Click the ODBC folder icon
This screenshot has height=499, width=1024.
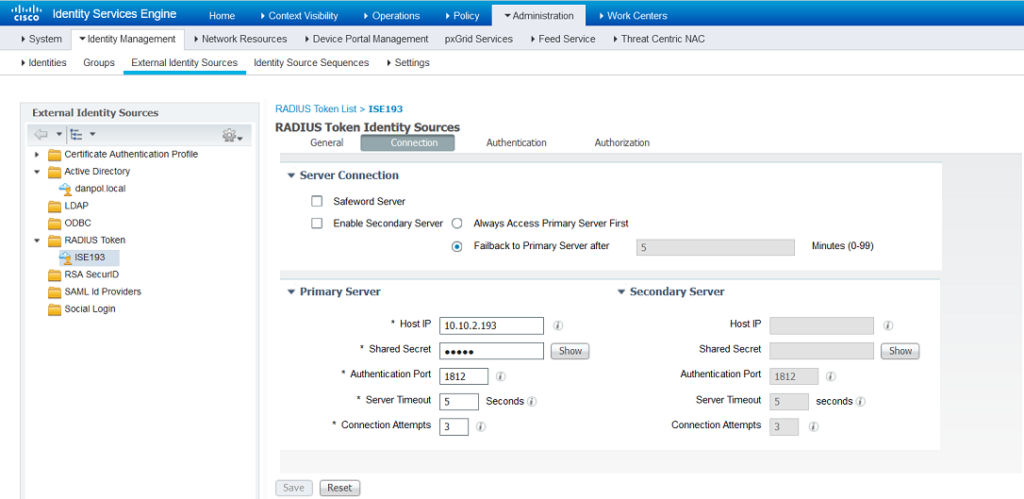55,223
